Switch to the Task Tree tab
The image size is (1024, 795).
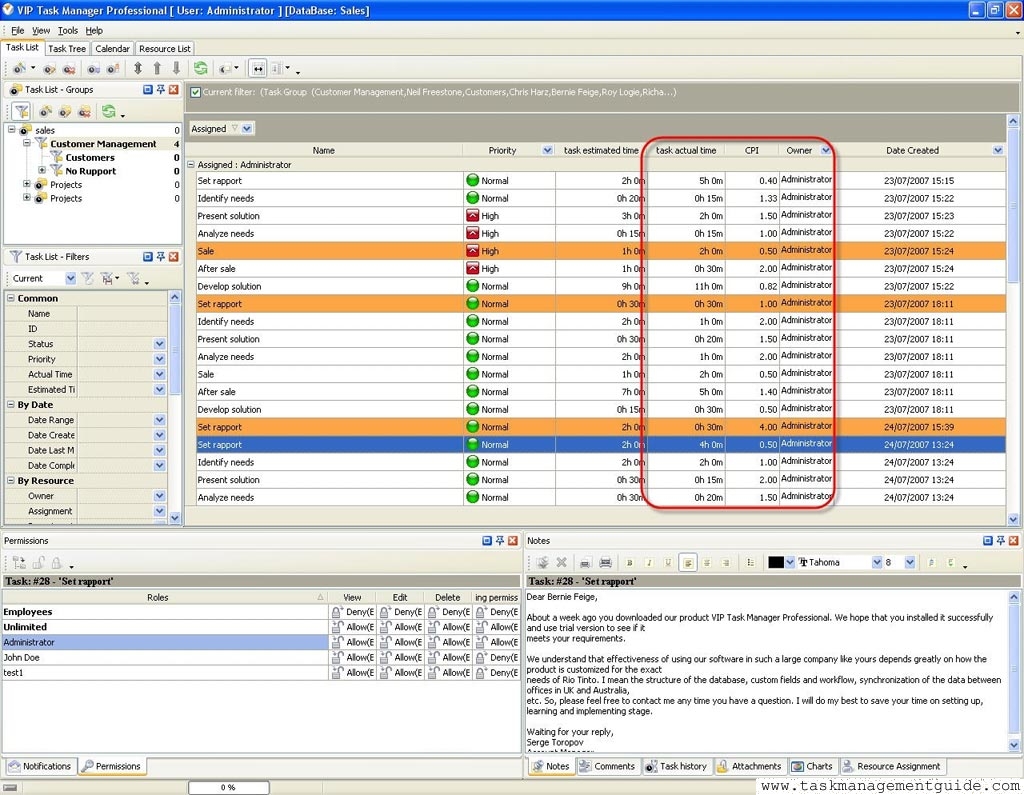67,48
